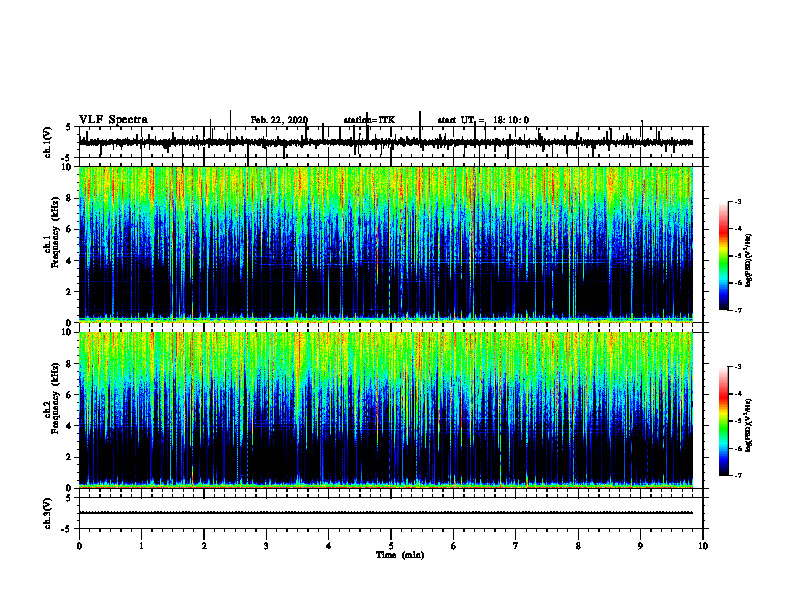The image size is (792, 612).
Task: Click time axis tick label "7"
Action: [516, 546]
